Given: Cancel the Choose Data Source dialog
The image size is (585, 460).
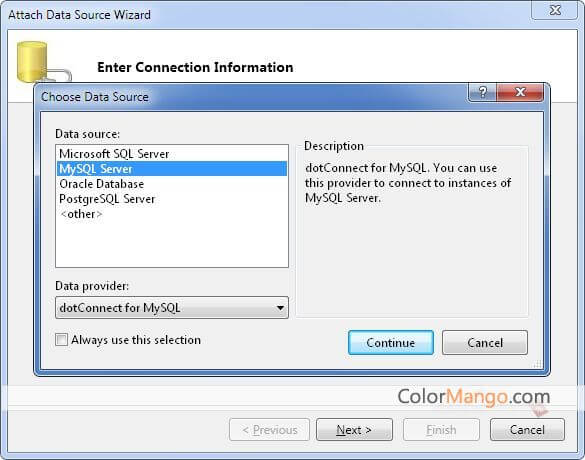Looking at the screenshot, I should pos(485,342).
